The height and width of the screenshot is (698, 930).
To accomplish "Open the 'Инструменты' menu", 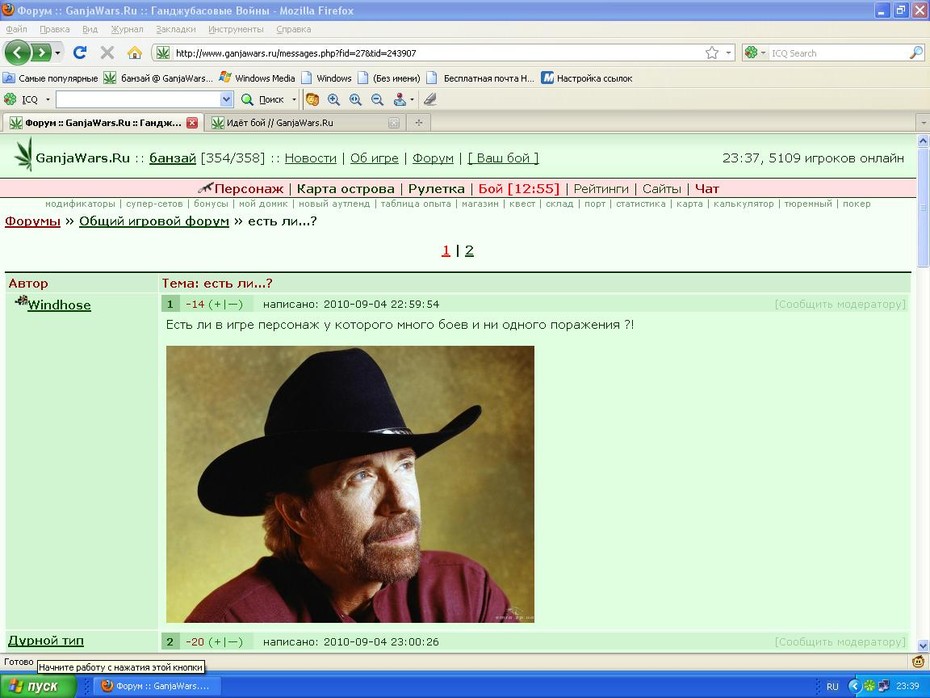I will (x=235, y=29).
